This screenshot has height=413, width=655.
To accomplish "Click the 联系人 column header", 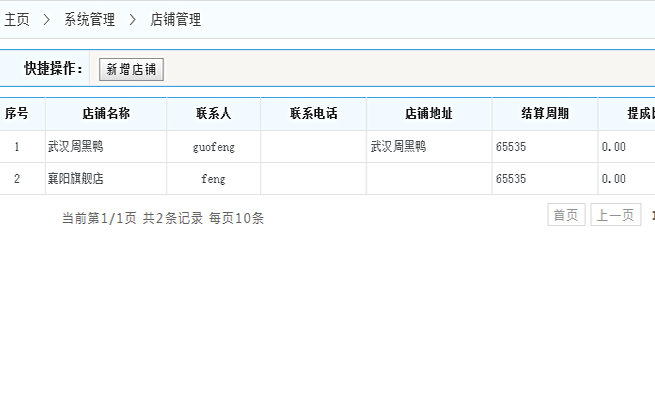I will click(x=213, y=114).
